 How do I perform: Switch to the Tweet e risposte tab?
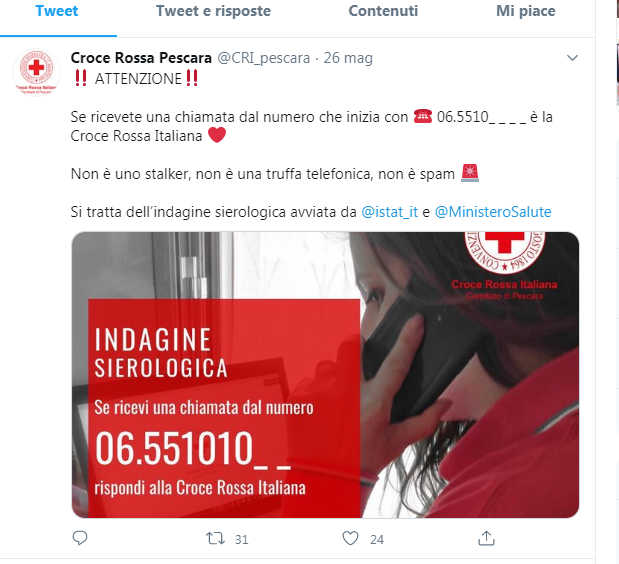[213, 11]
